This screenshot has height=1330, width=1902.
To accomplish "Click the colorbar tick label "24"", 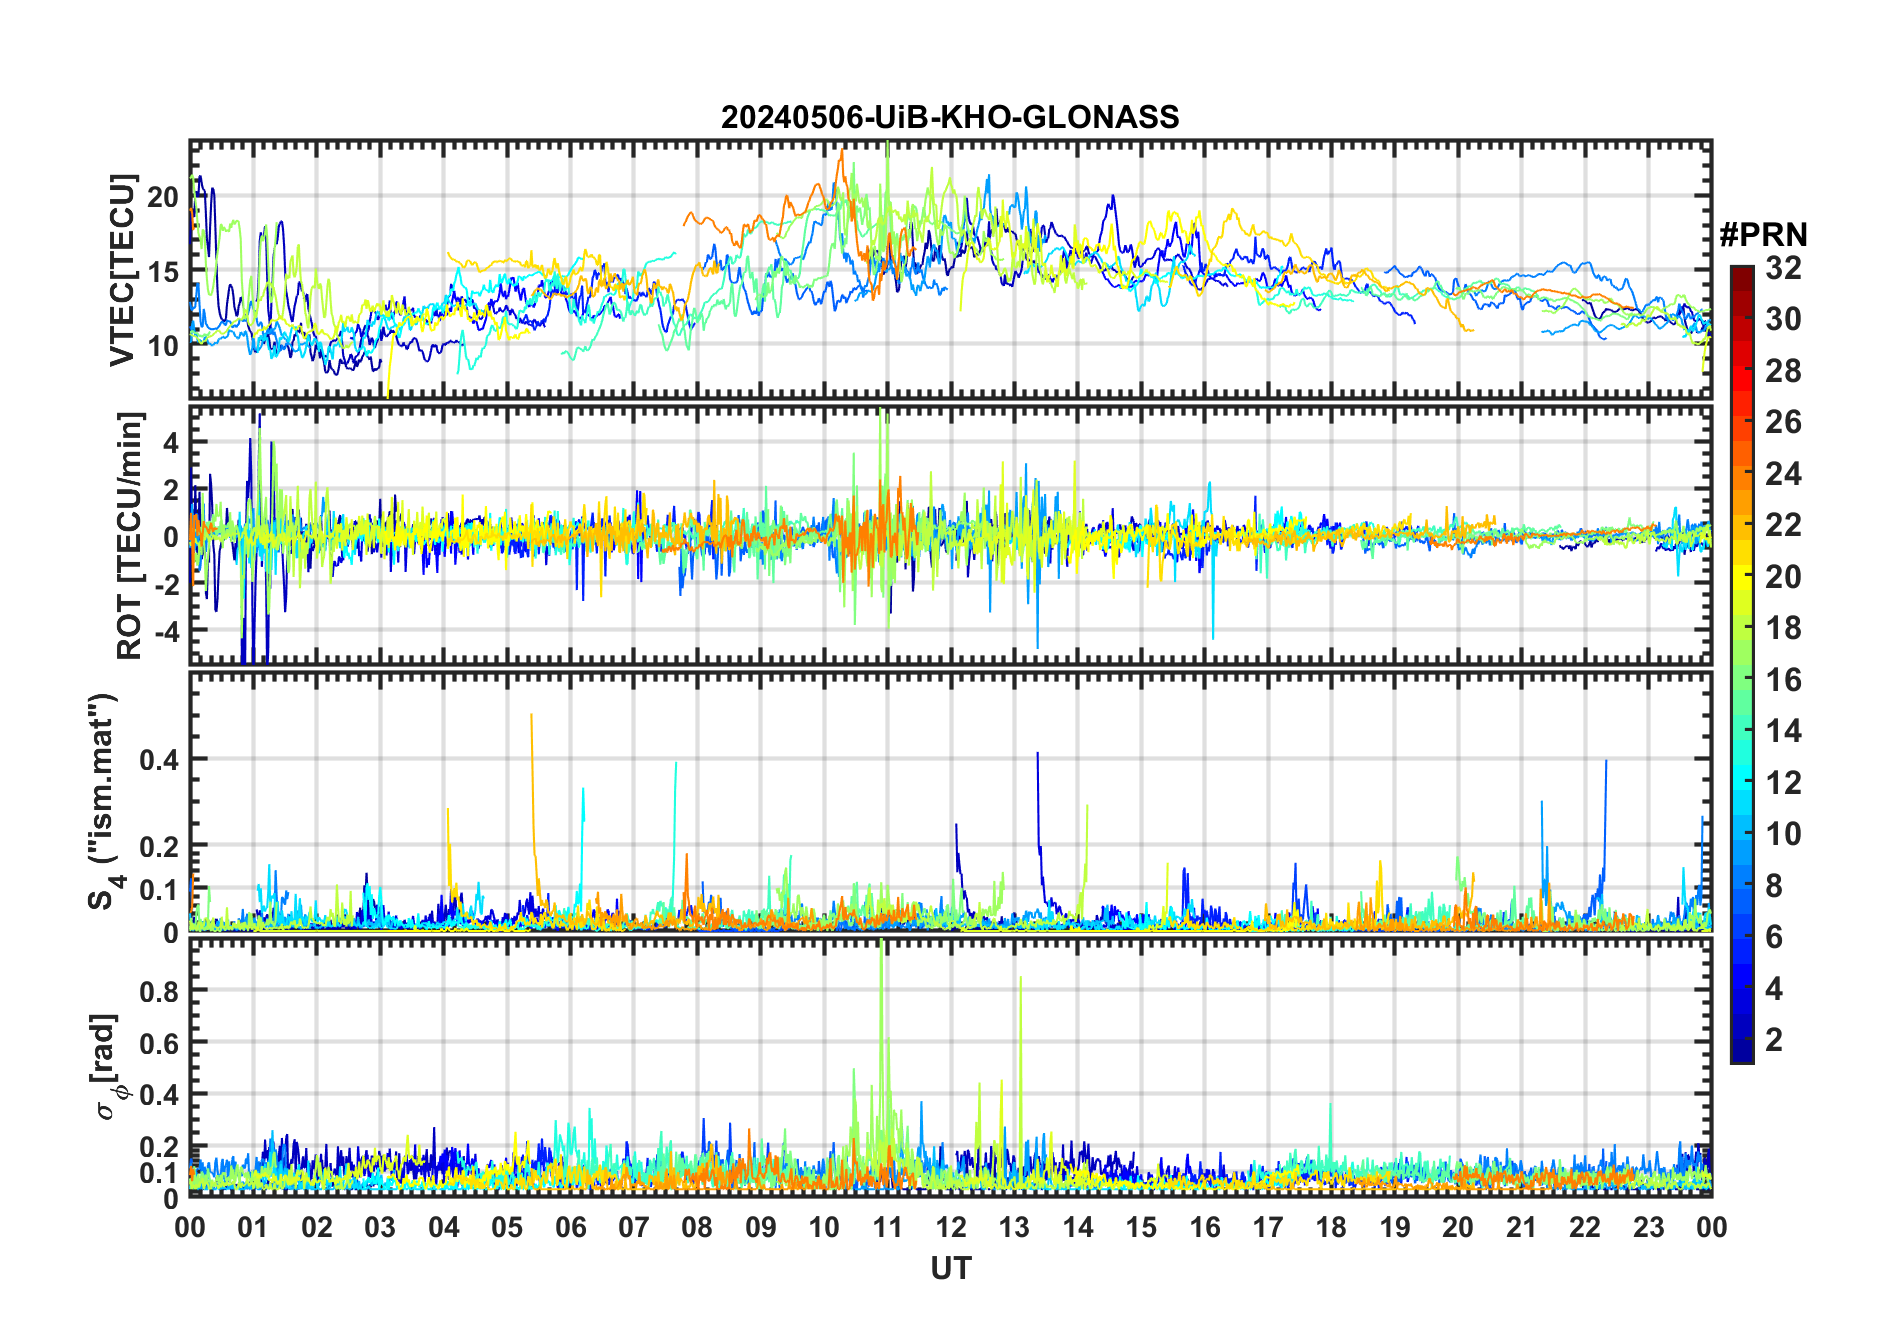I will (x=1784, y=474).
